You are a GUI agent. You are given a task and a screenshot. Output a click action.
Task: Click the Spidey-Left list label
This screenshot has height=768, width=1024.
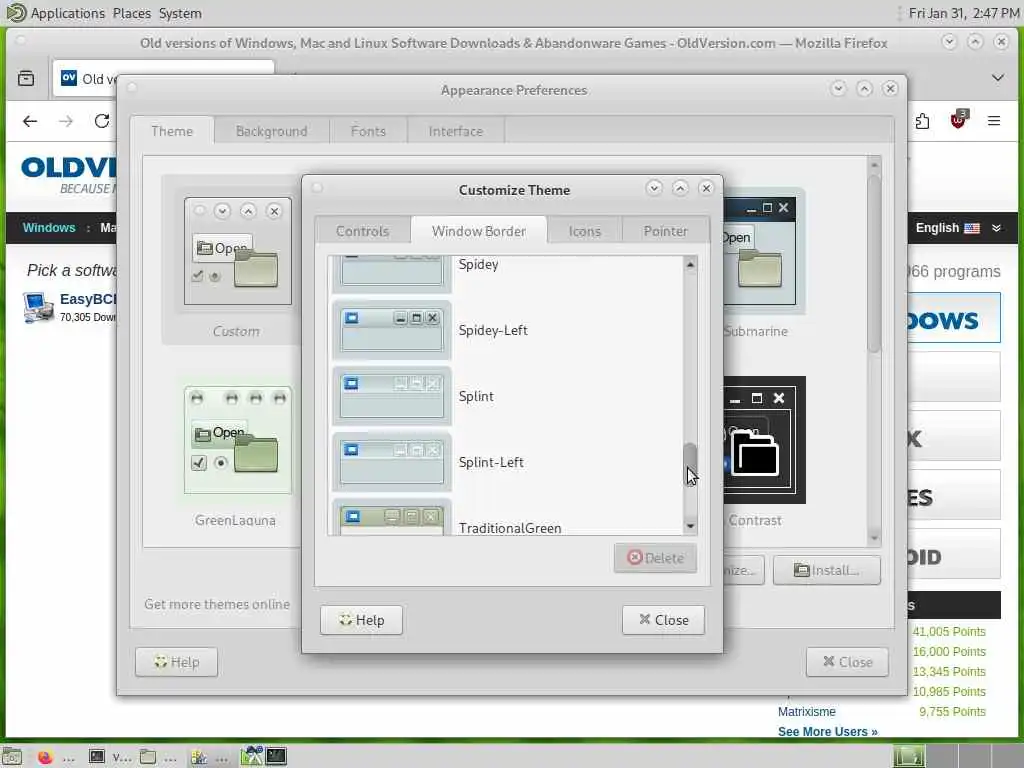pyautogui.click(x=493, y=330)
